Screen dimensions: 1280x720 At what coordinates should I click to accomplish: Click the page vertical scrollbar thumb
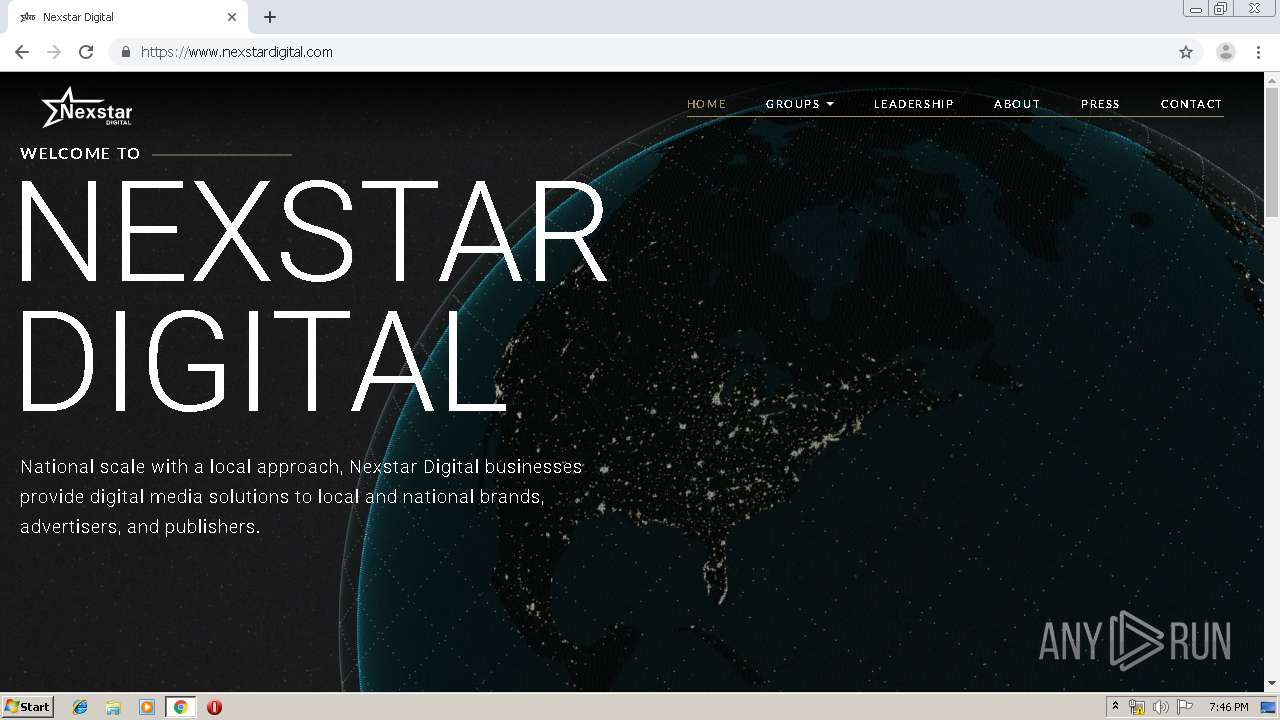(x=1272, y=152)
